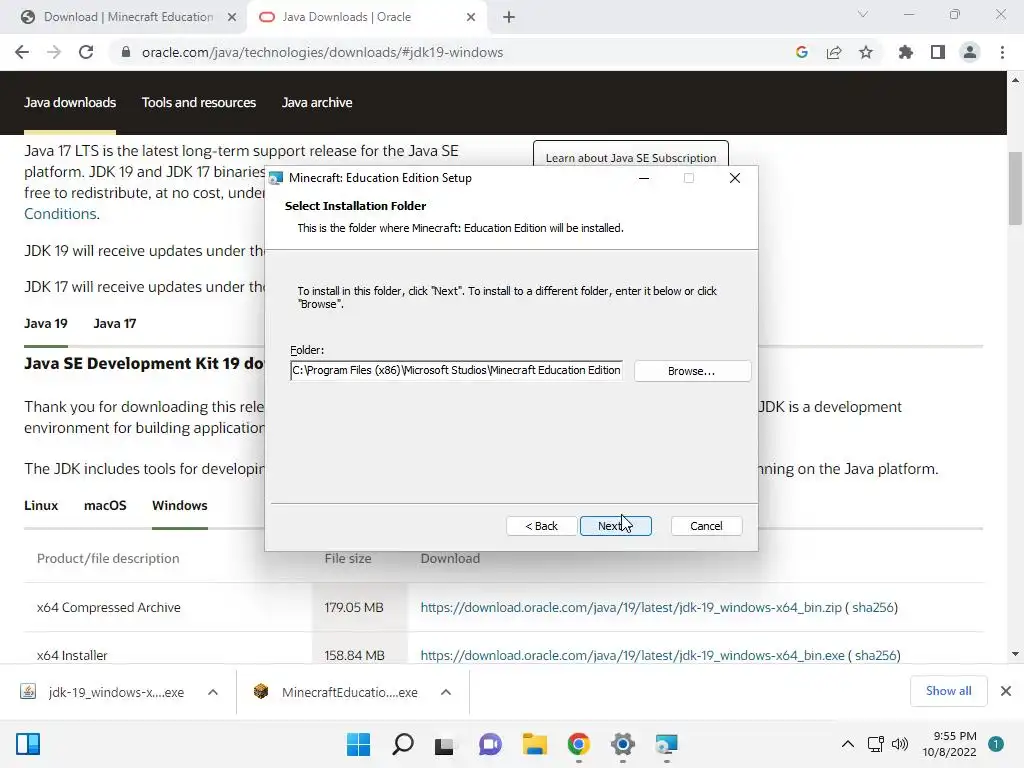
Task: Close the Minecraft Education download tab
Action: click(x=232, y=17)
